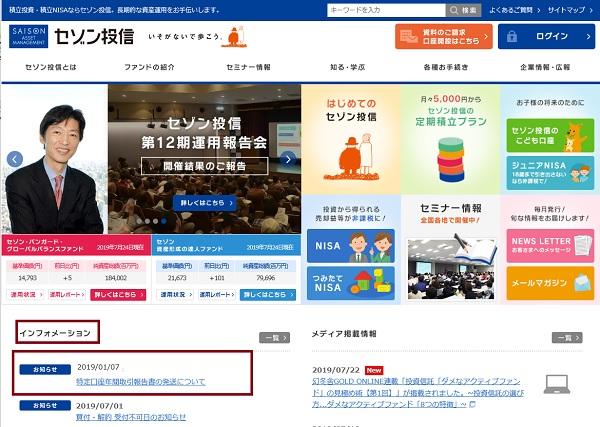This screenshot has width=600, height=427.
Task: Click 資料のご請求 口座開設はこちら button
Action: [443, 36]
